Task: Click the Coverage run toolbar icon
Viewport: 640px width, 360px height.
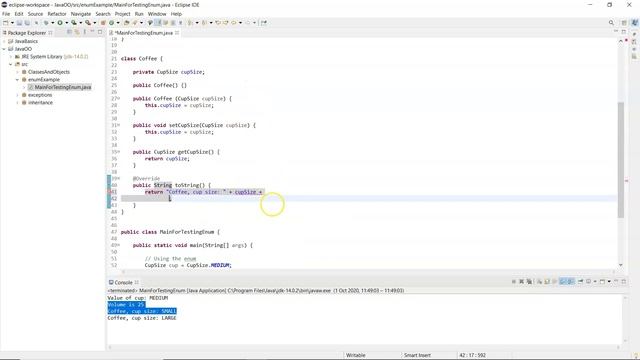Action: (x=73, y=23)
